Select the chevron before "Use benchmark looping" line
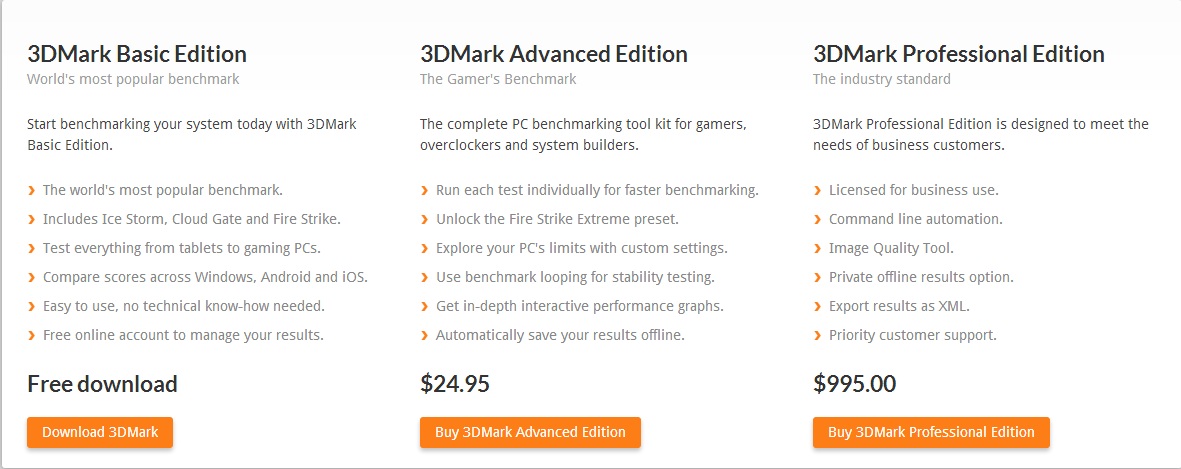 (x=425, y=277)
